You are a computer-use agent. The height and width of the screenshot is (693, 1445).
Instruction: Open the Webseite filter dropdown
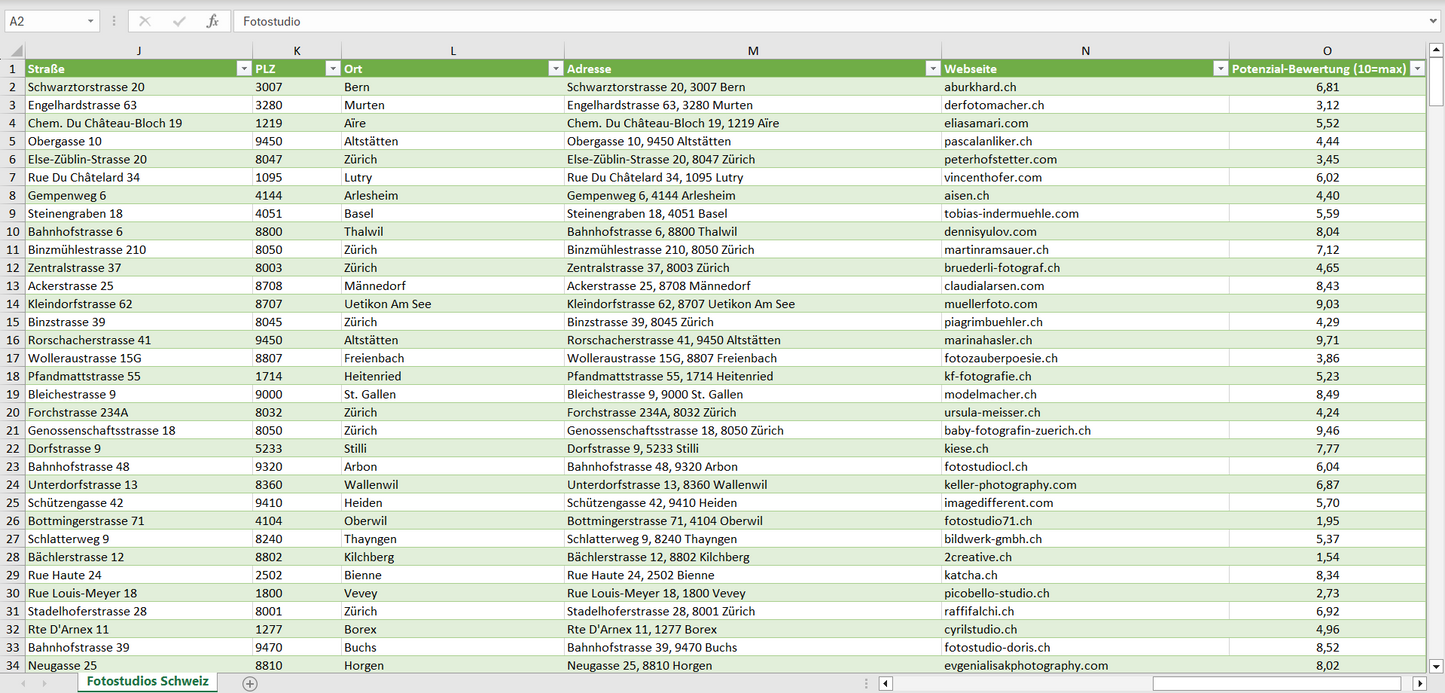(1220, 69)
